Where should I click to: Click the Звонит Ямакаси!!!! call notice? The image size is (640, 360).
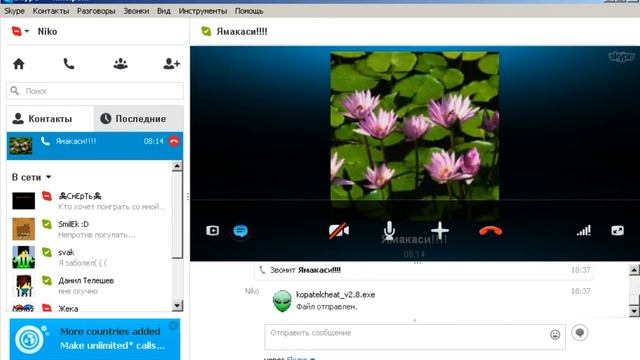(x=424, y=270)
